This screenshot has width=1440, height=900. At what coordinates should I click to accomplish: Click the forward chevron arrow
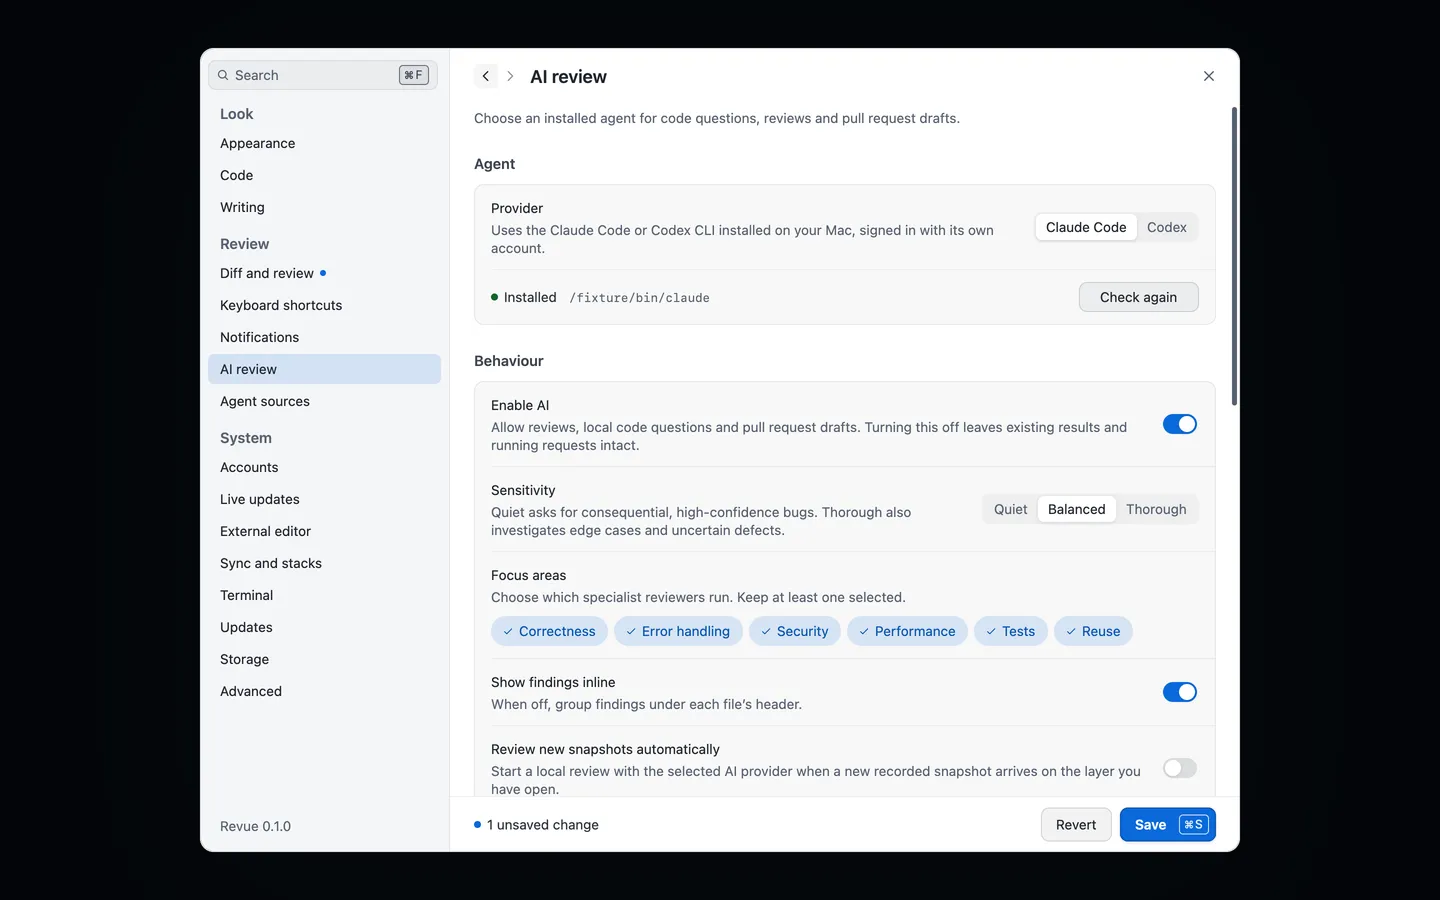(x=510, y=76)
